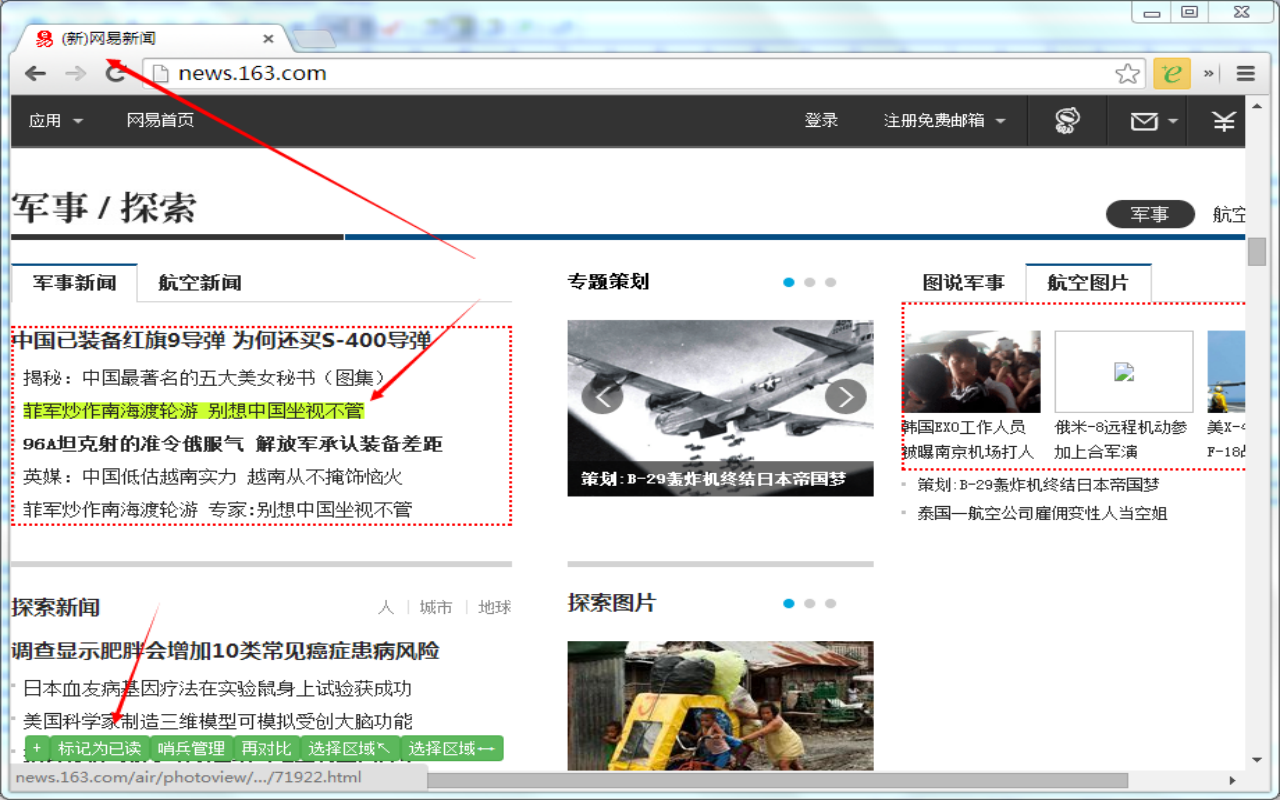Open the 应用 dropdown
This screenshot has height=800, width=1280.
tap(55, 119)
